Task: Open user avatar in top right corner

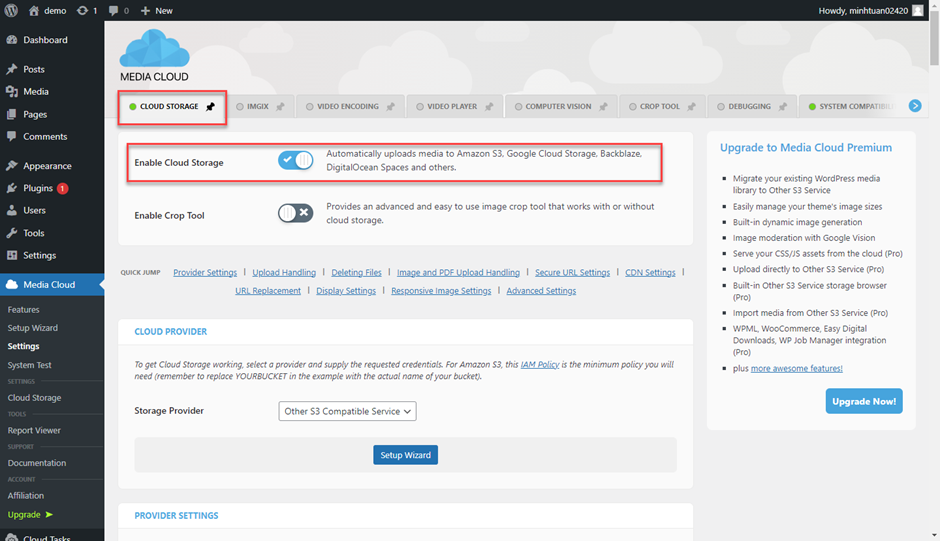Action: point(918,10)
